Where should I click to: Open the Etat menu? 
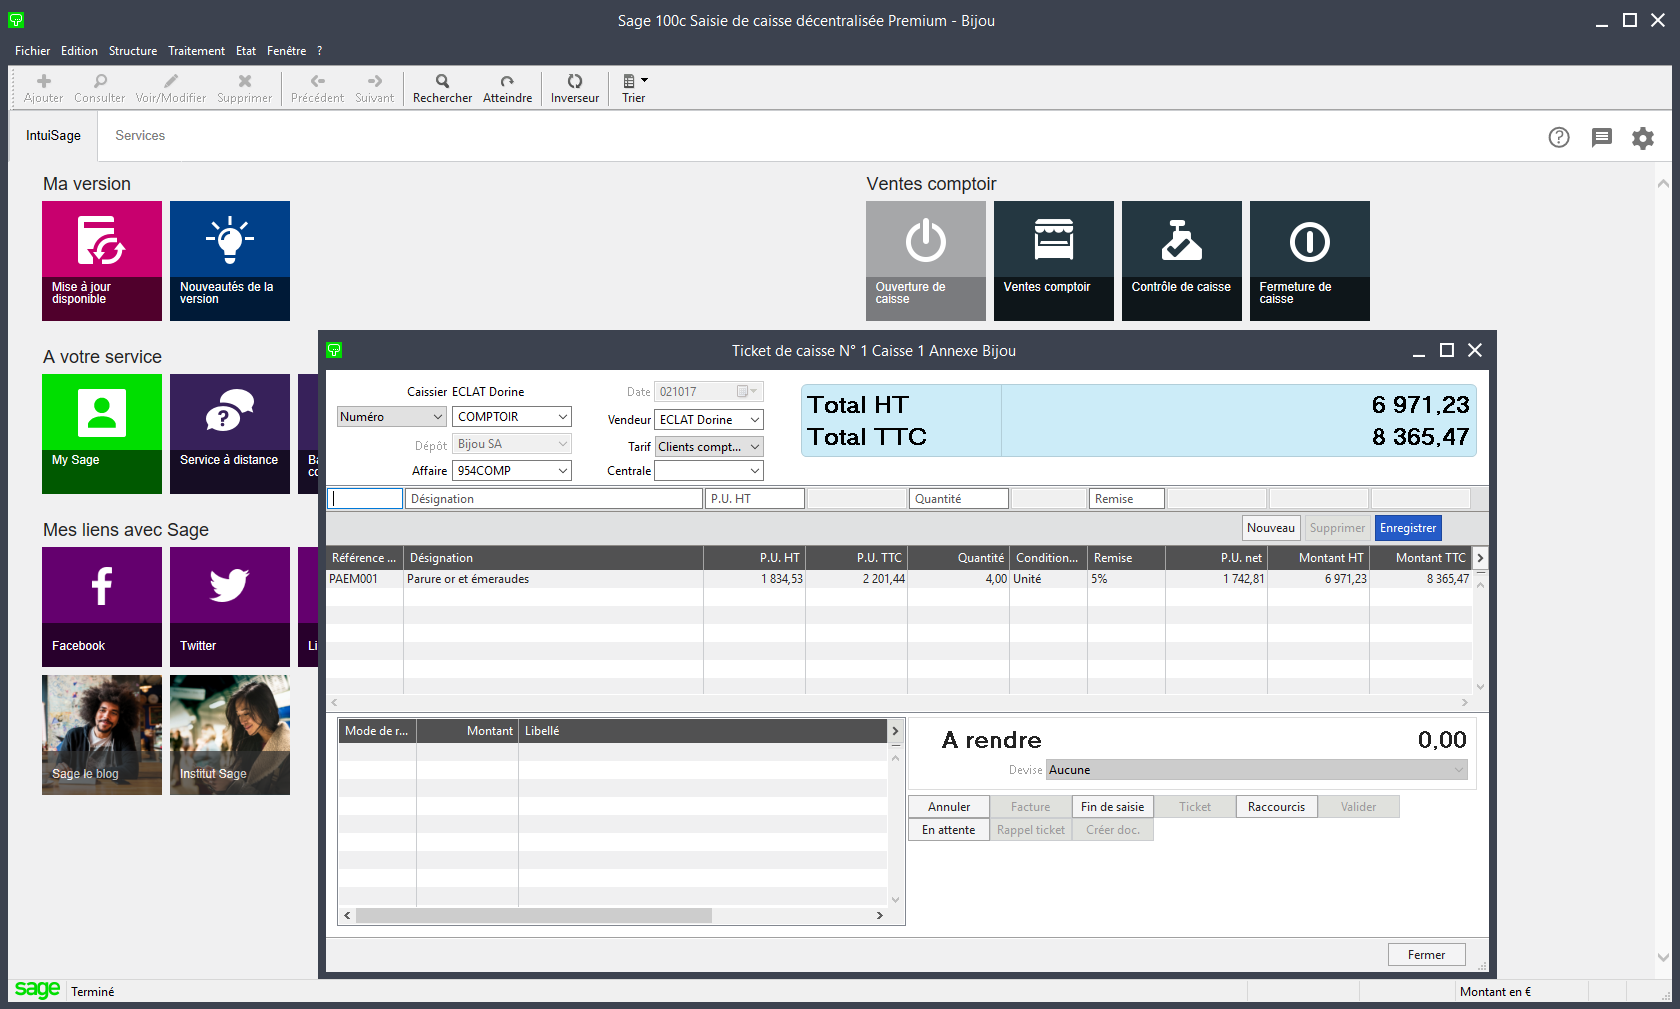point(246,51)
